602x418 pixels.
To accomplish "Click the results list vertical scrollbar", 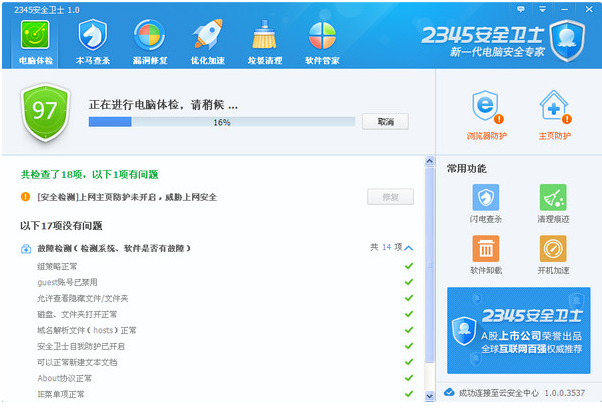I will click(x=429, y=300).
